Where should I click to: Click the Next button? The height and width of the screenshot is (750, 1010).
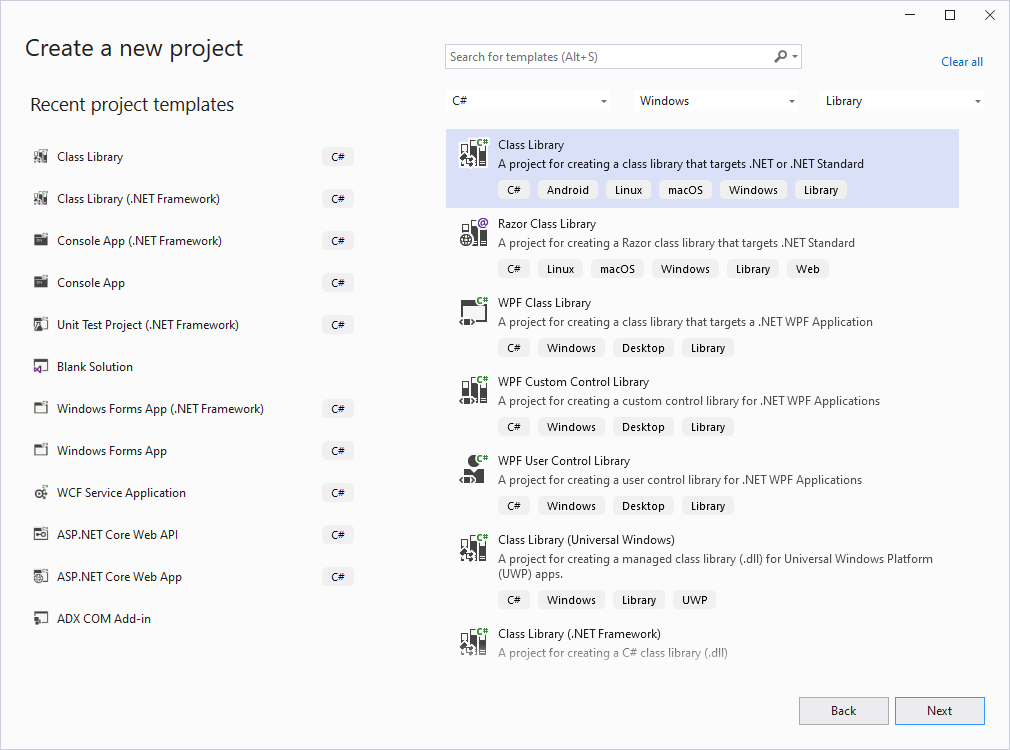(x=939, y=711)
